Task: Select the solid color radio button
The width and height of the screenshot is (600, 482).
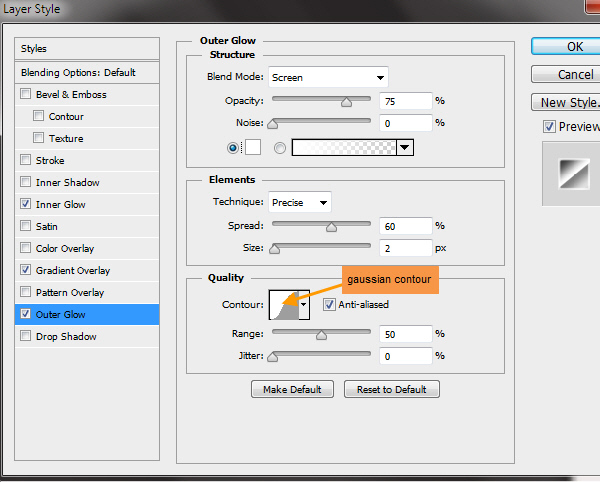Action: coord(234,147)
